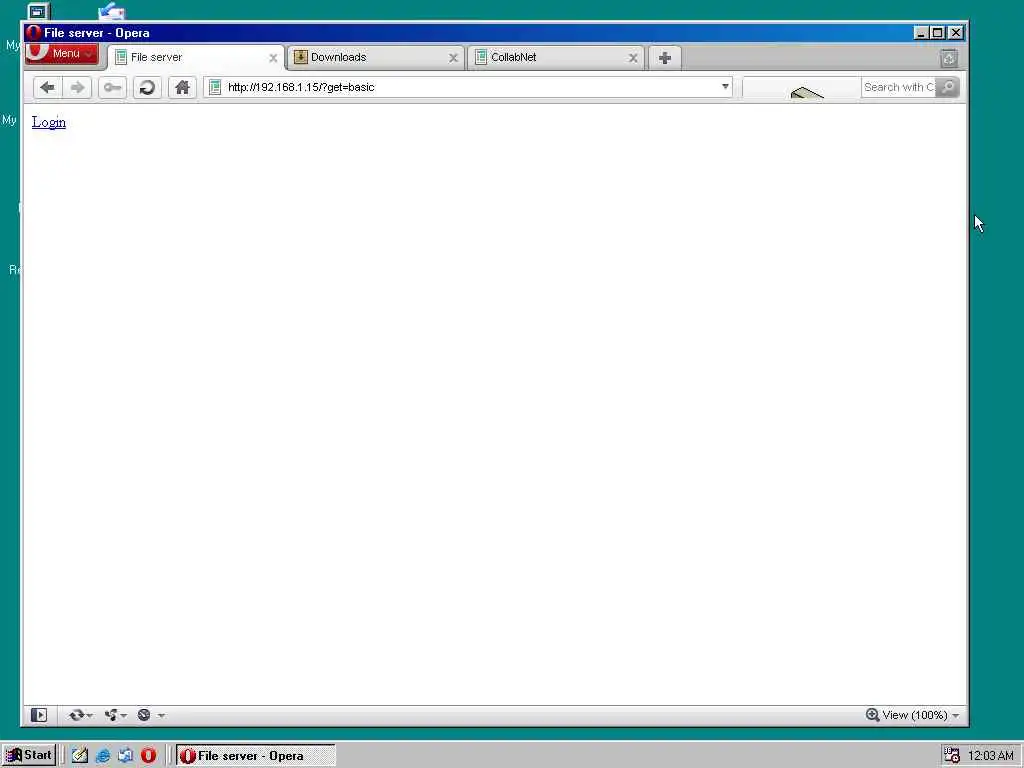
Task: Go forward with the forward arrow
Action: click(x=77, y=88)
